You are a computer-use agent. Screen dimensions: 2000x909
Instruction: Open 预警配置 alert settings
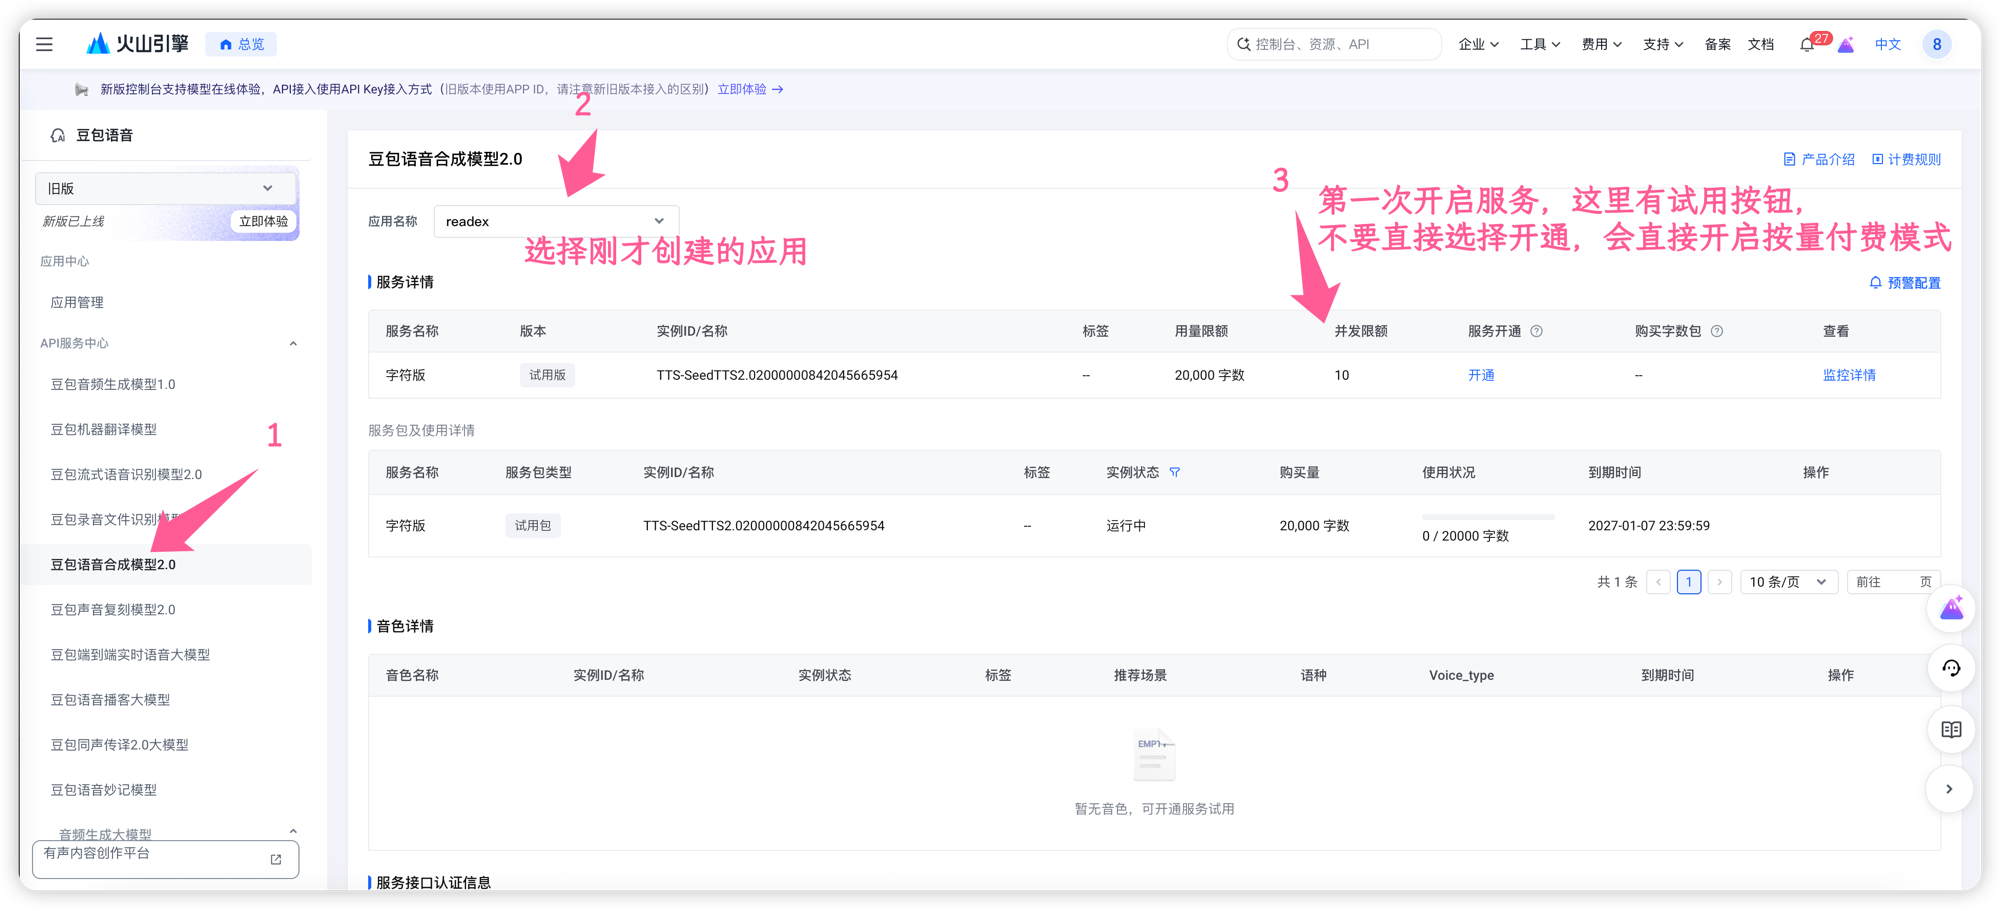1905,283
